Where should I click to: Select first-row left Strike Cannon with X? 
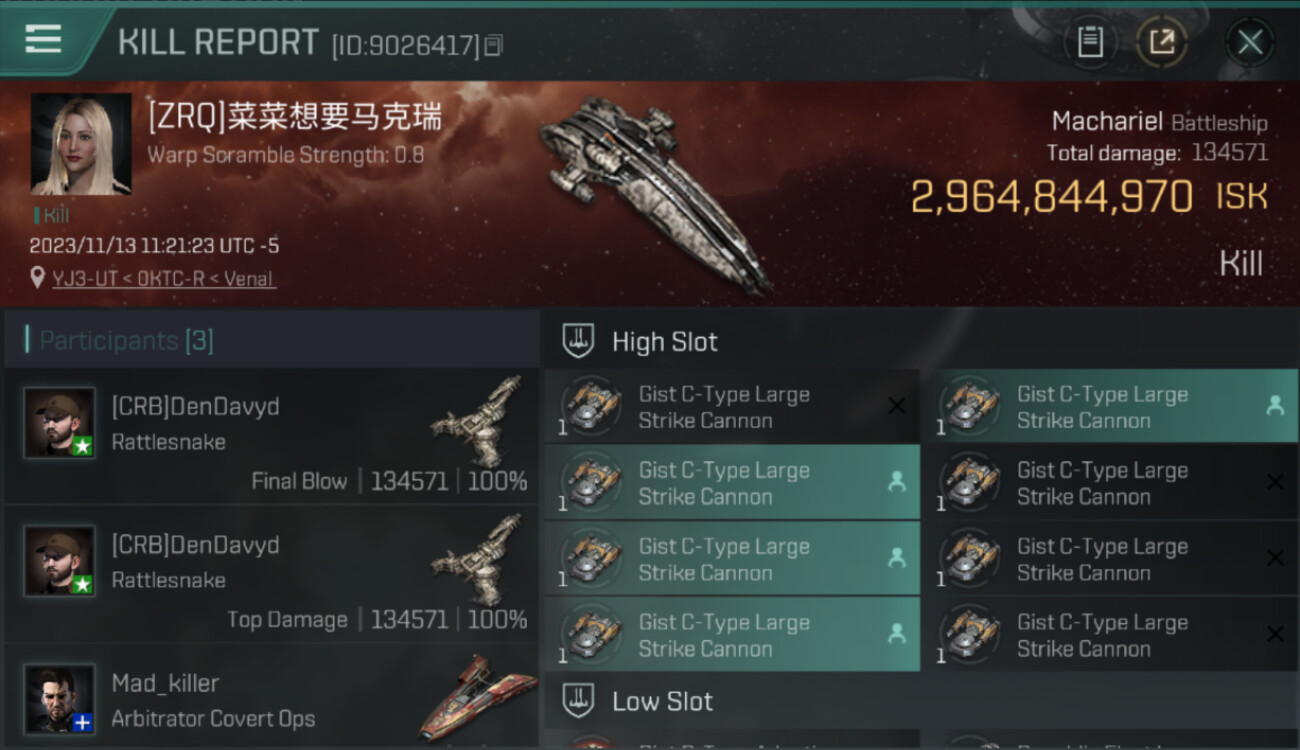(x=732, y=407)
